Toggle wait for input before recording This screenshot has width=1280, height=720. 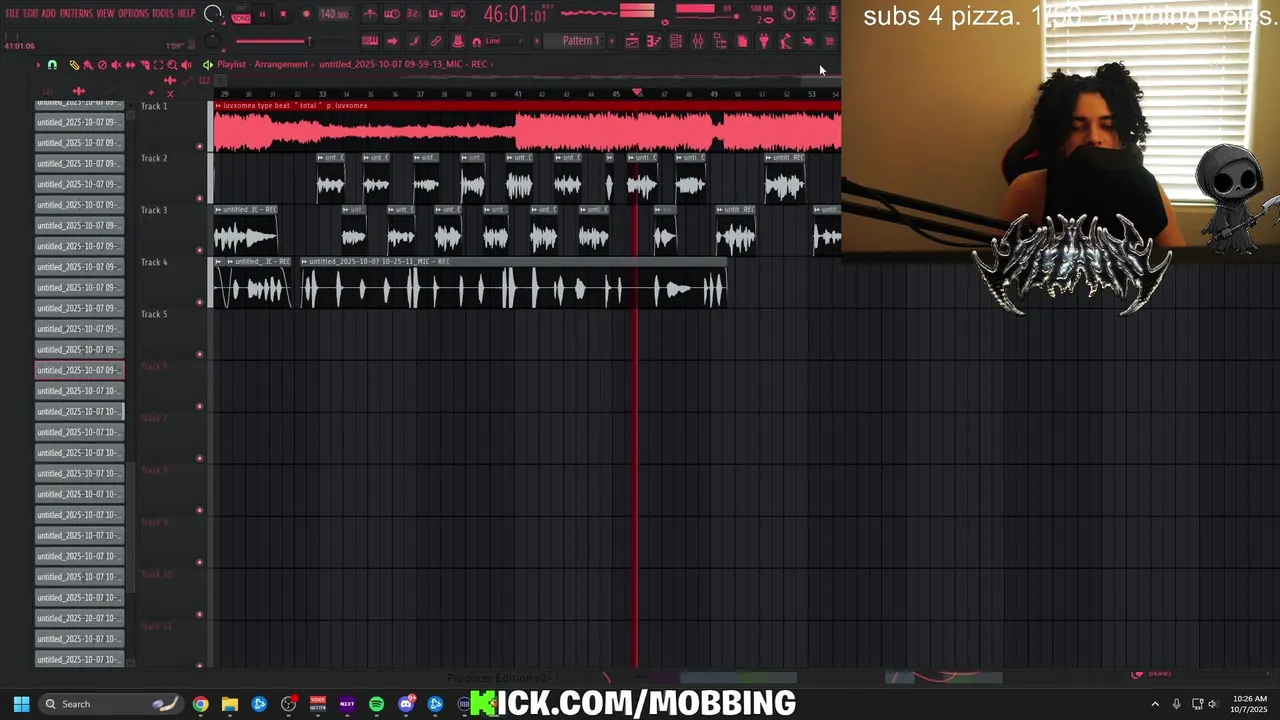(392, 14)
